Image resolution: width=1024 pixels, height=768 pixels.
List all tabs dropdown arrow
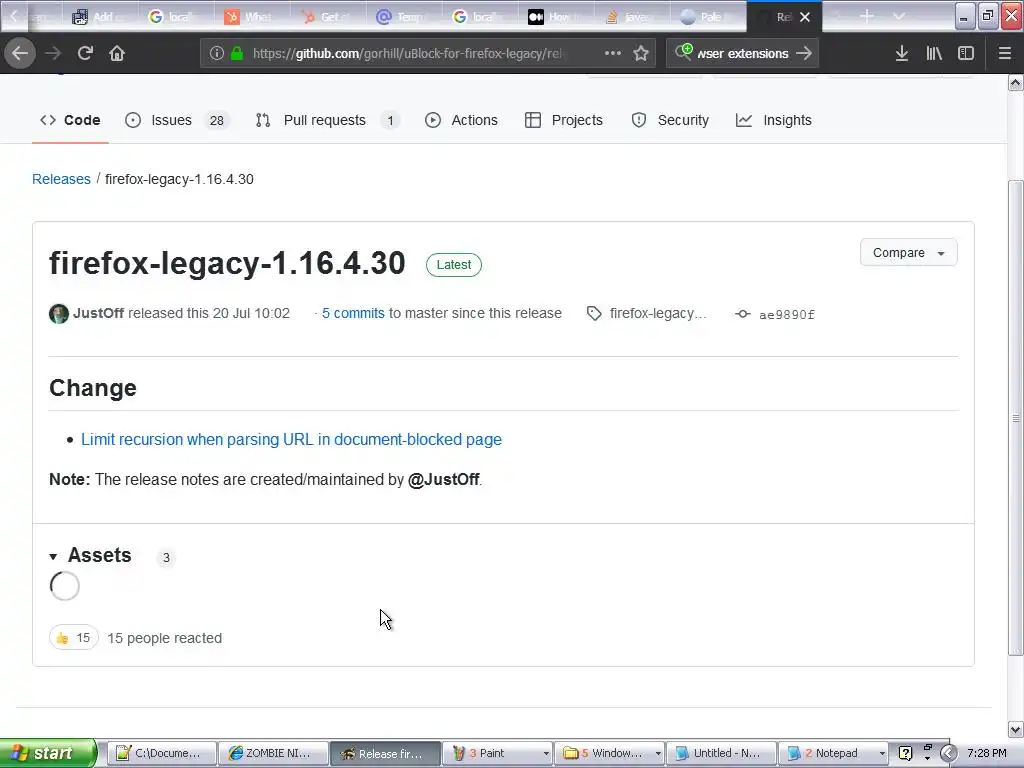coord(899,16)
